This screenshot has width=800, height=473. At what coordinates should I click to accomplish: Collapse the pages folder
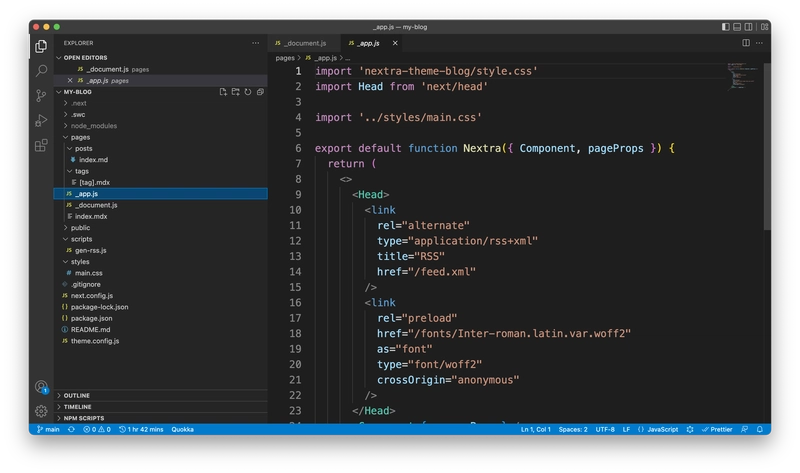click(161, 137)
